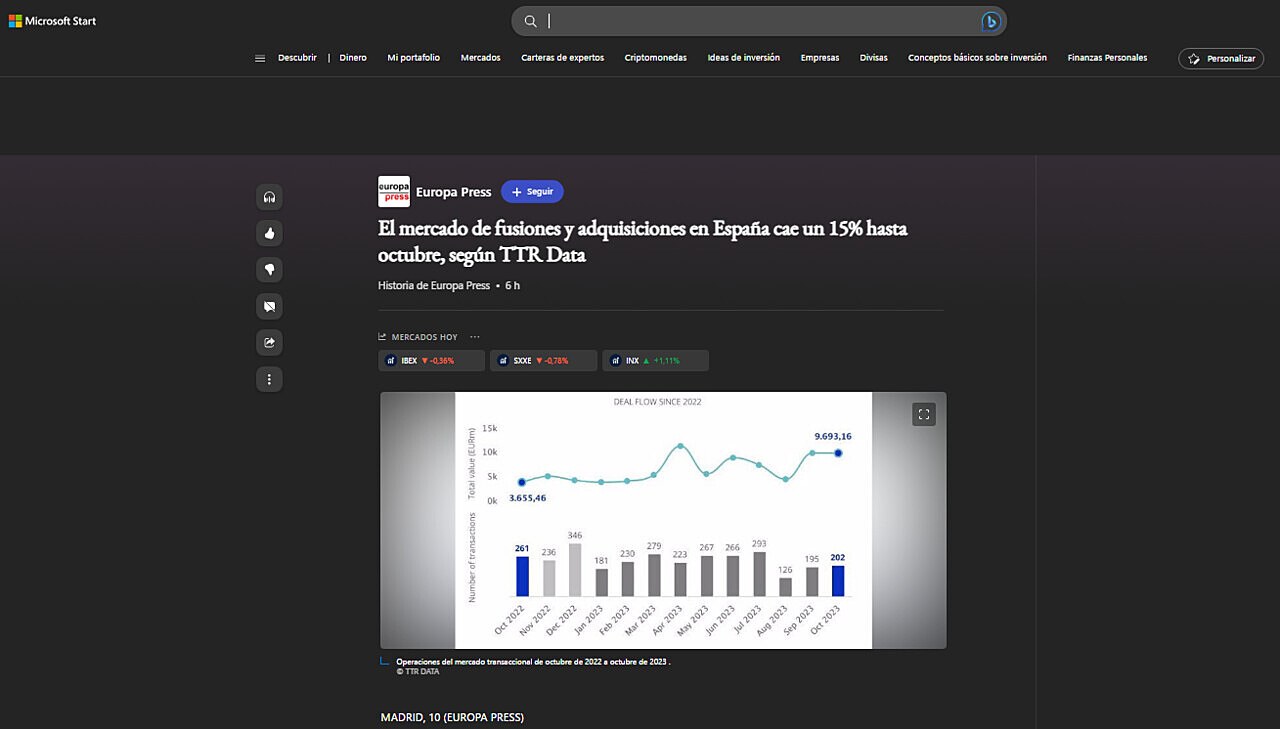Screen dimensions: 1280x729
Task: Click 'Historia de Europa Press' byline
Action: tap(434, 286)
